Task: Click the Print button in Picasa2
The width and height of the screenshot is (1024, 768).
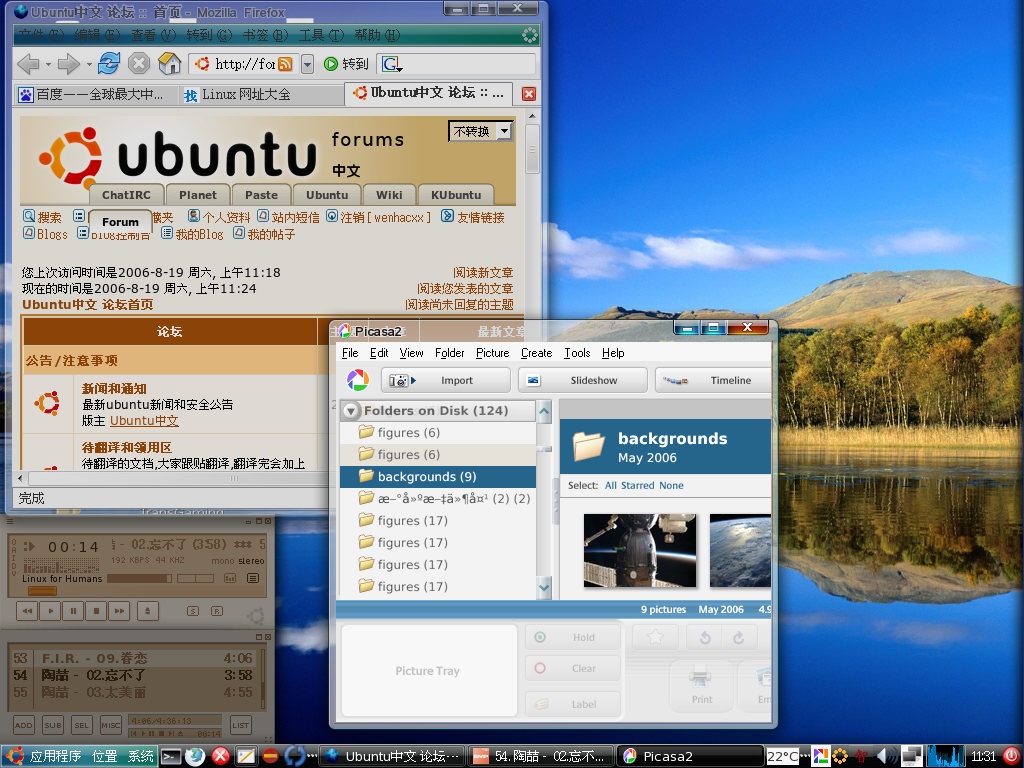Action: click(x=702, y=684)
